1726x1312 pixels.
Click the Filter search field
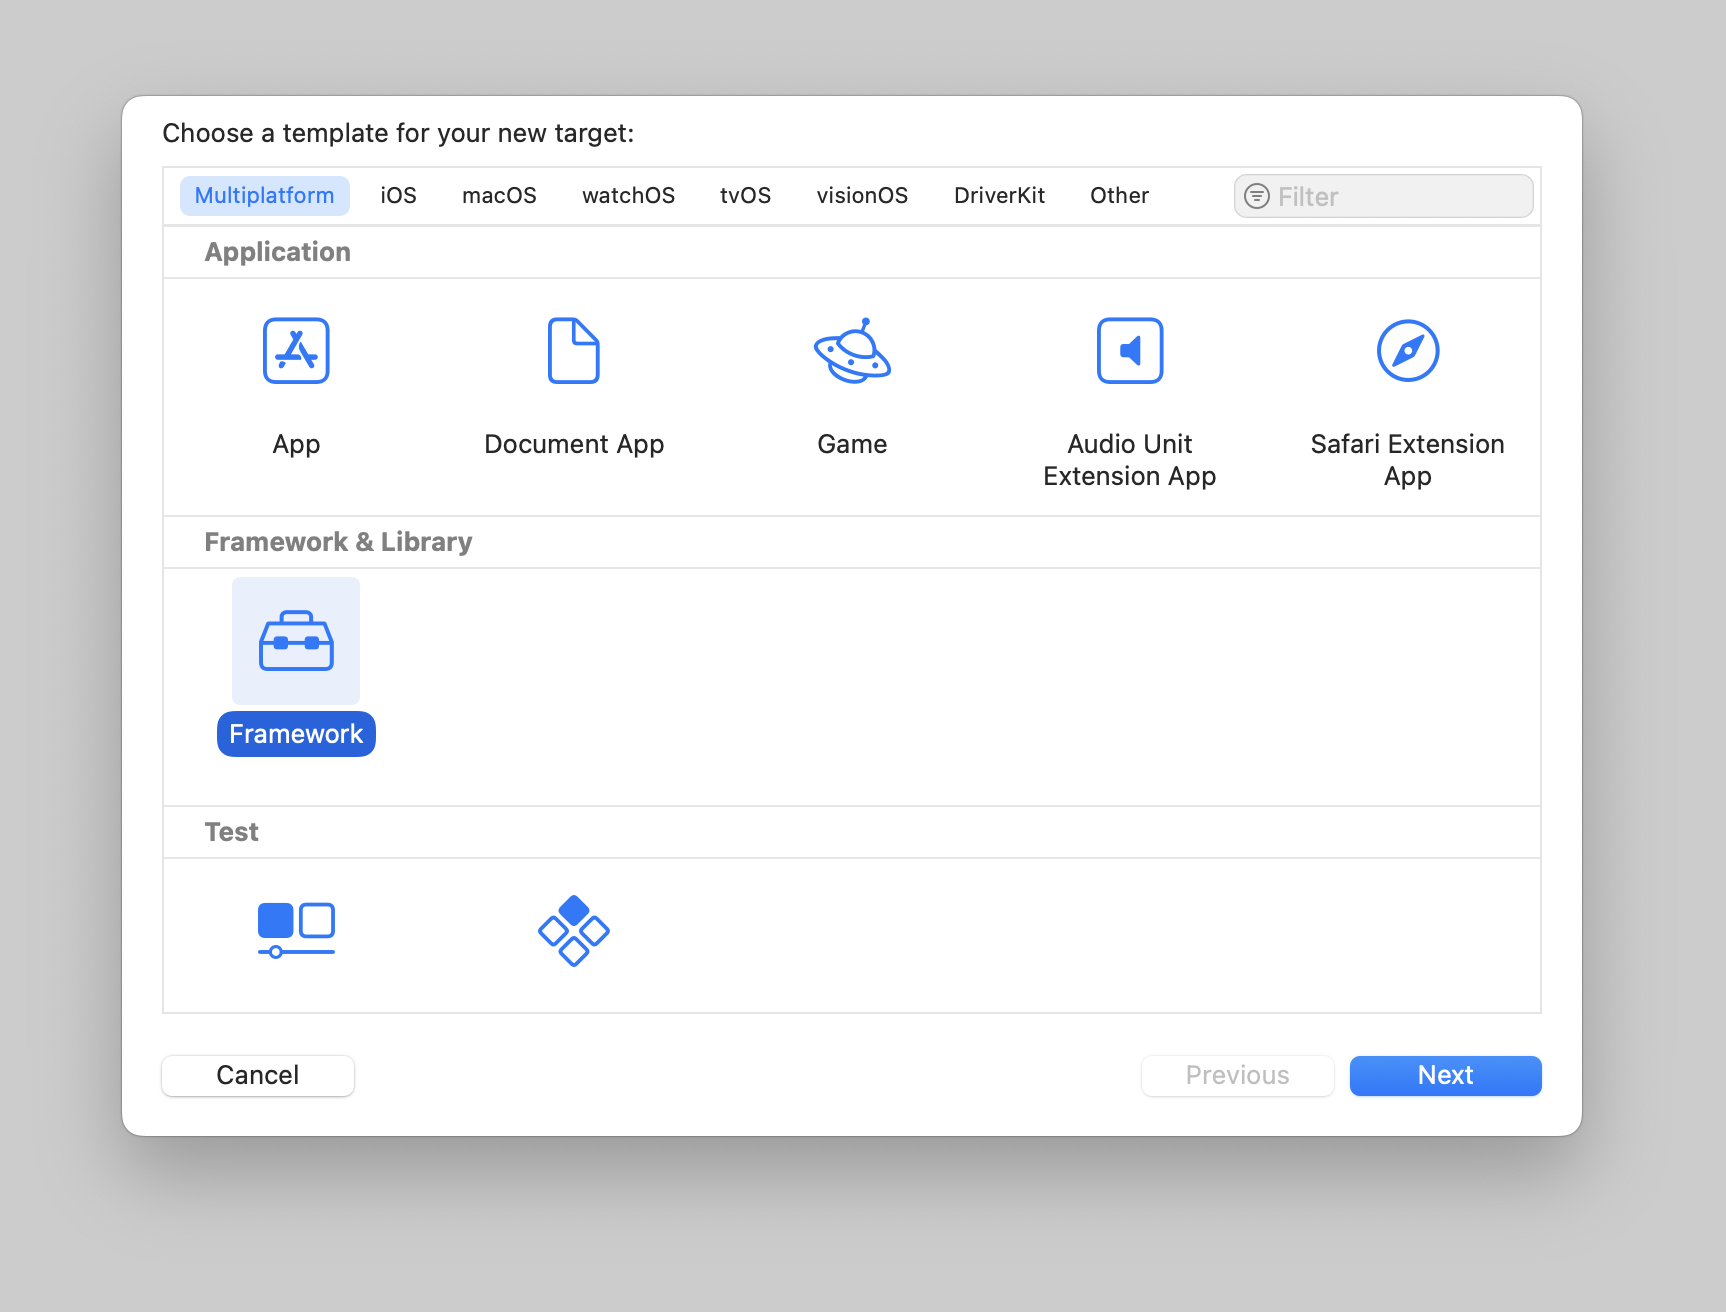(x=1382, y=195)
